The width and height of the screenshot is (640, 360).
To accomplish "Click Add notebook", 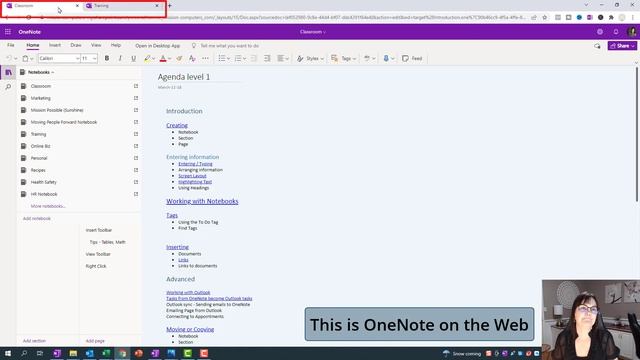I will coord(37,218).
